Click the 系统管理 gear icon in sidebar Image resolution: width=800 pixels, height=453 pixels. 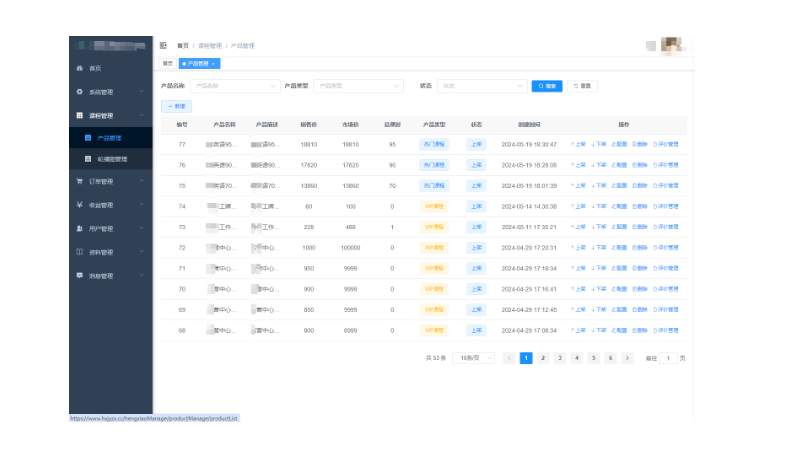coord(80,92)
